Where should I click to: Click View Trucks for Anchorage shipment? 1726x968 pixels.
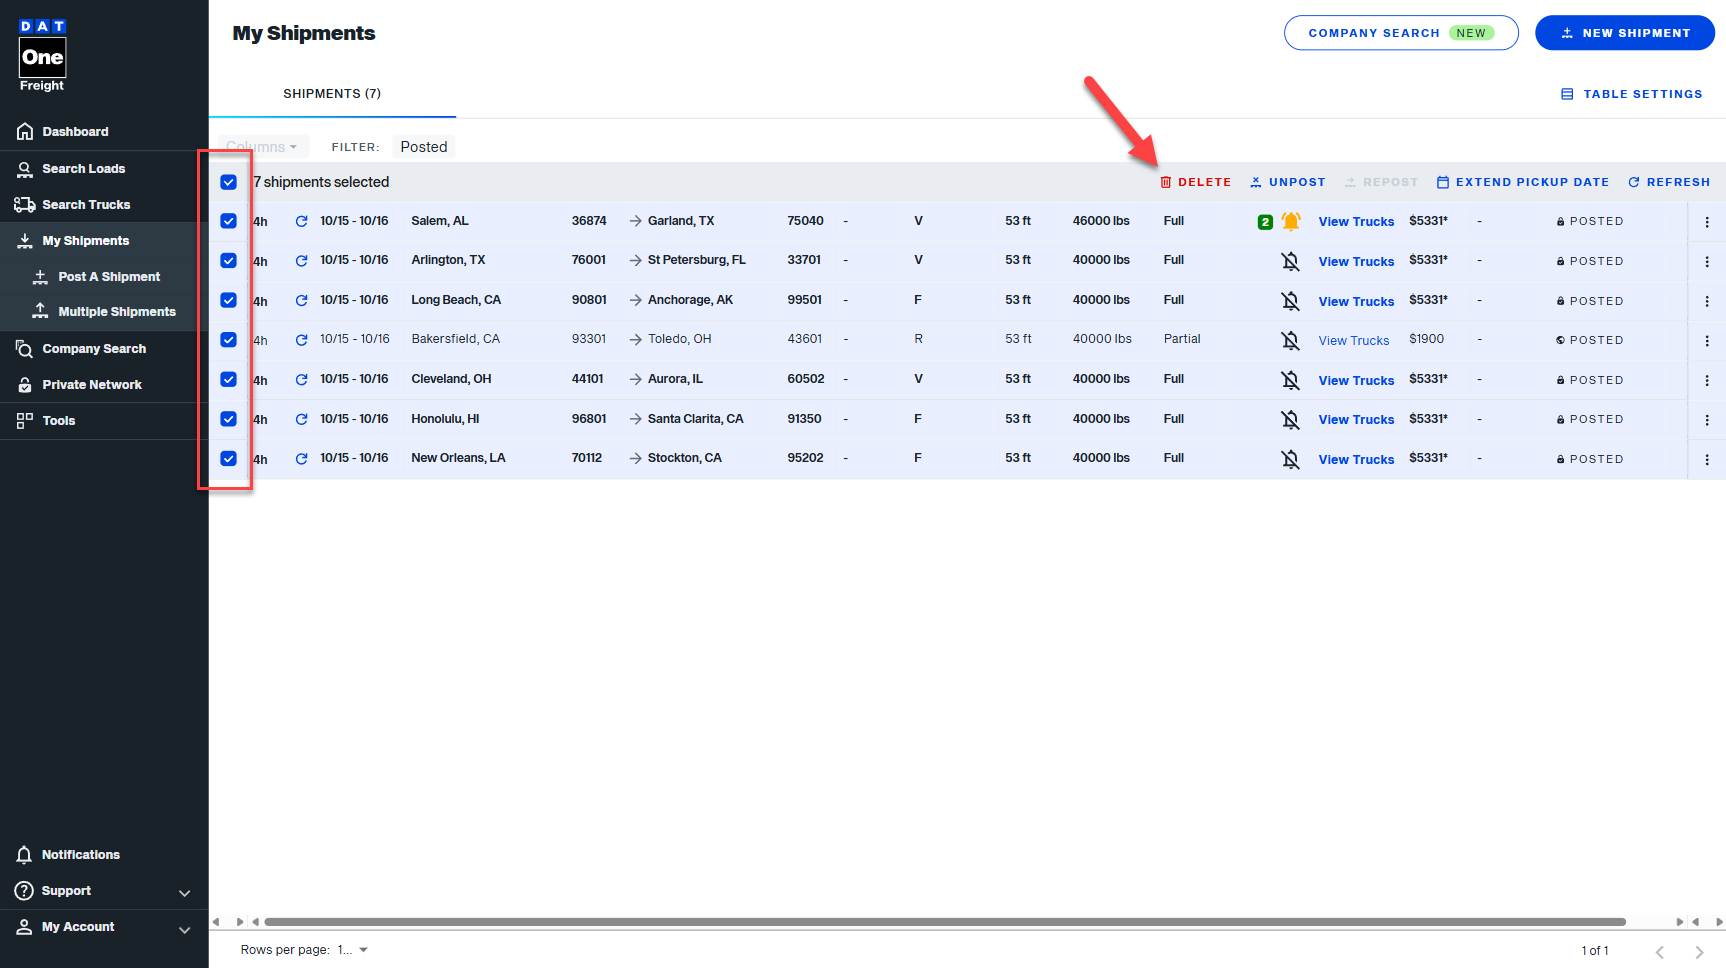[1355, 301]
